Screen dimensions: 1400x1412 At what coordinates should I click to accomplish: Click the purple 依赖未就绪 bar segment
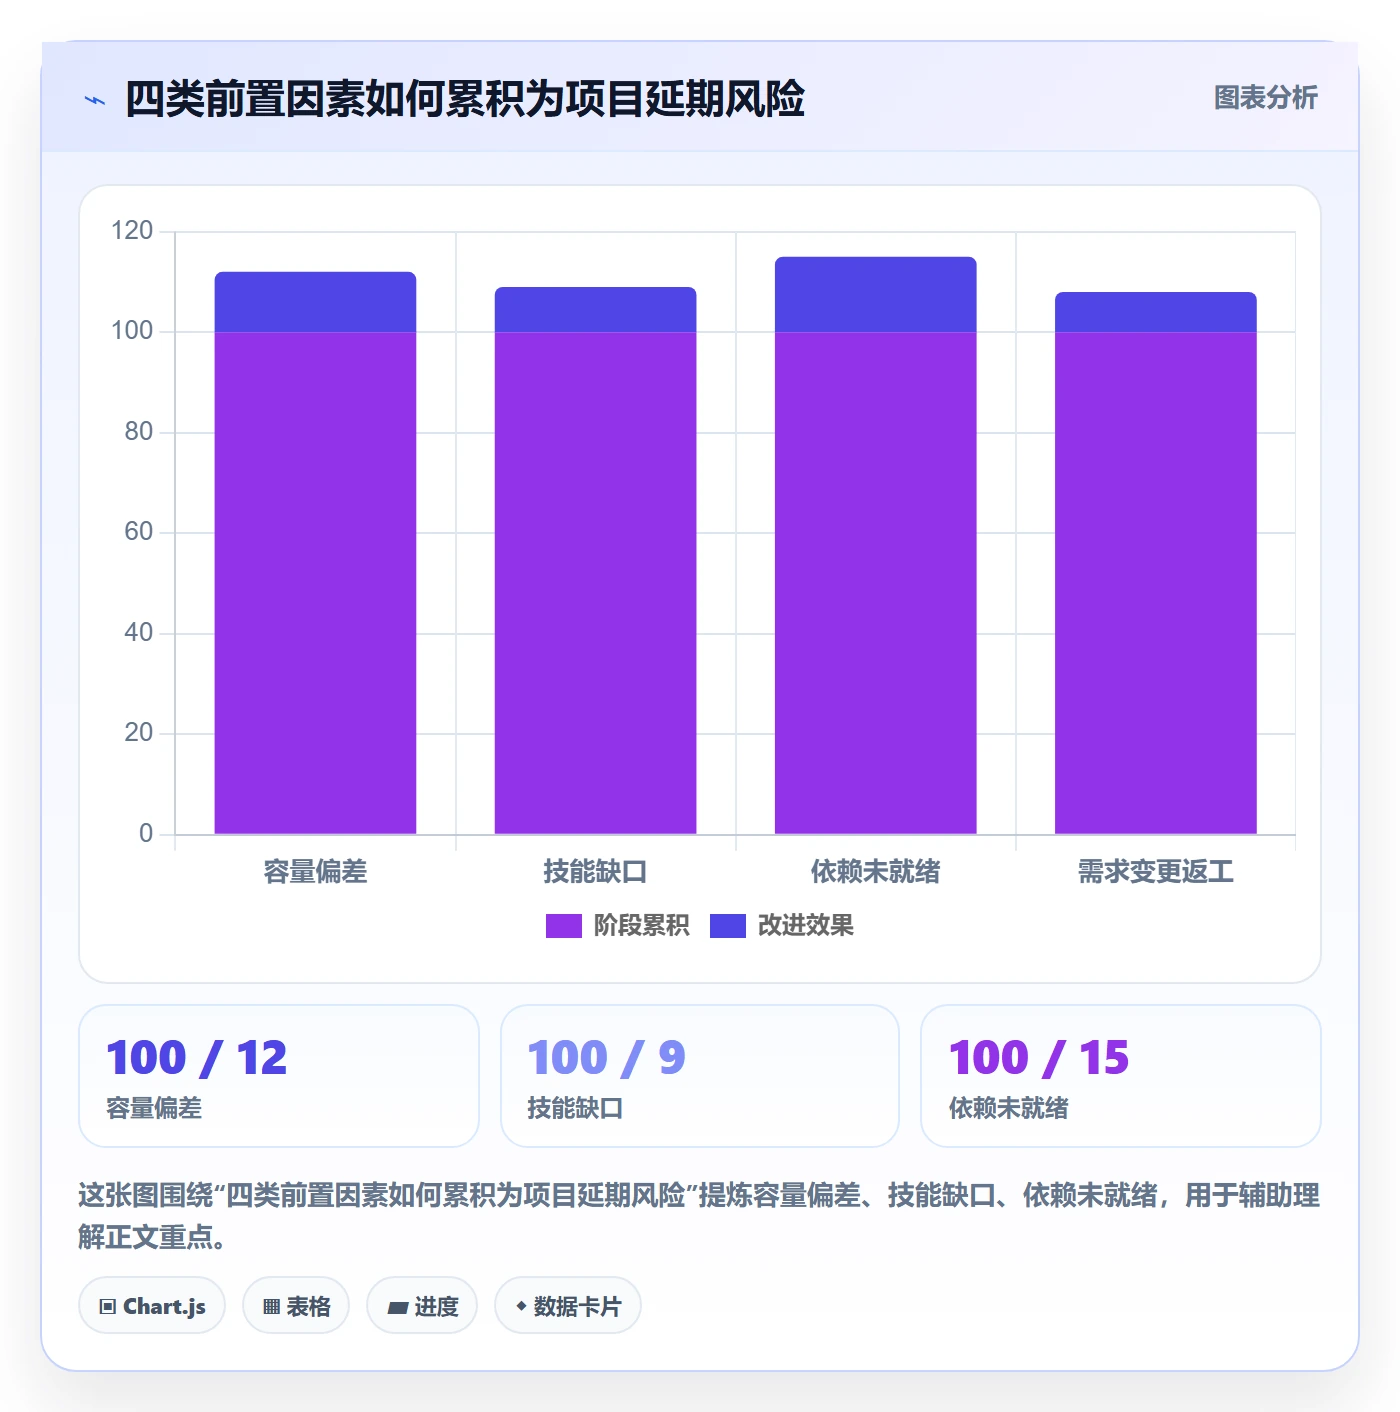point(875,583)
